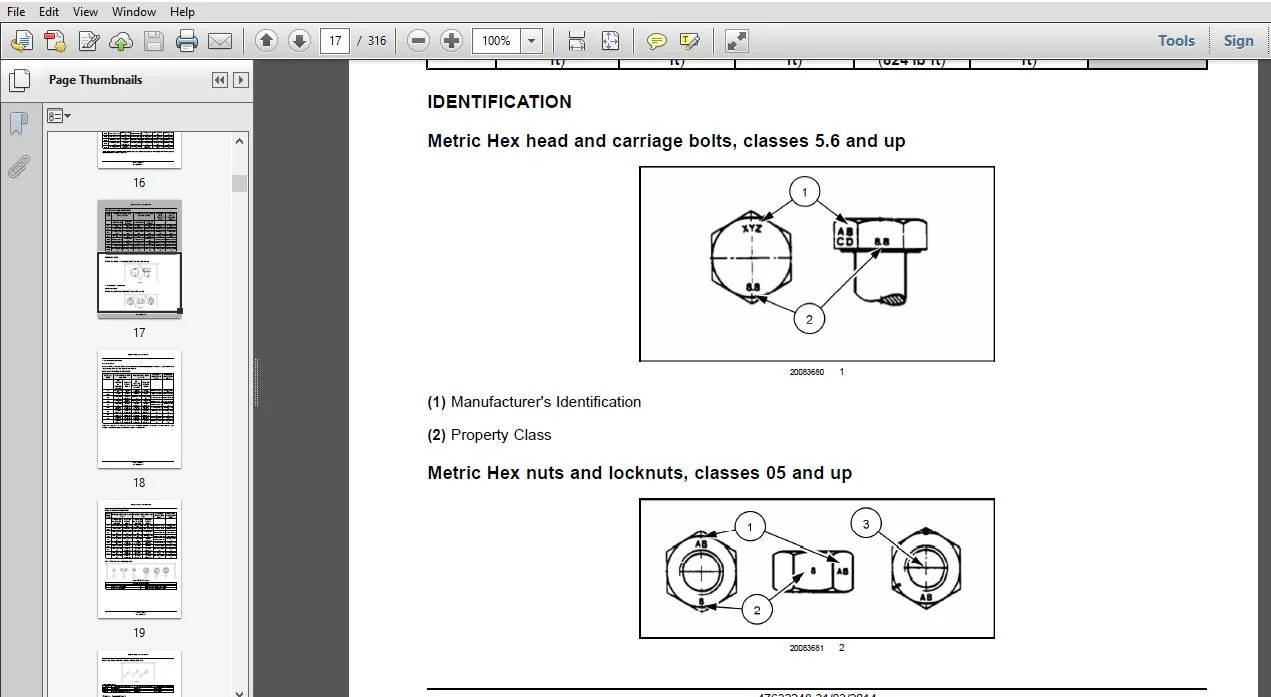
Task: Add a sticky note comment
Action: click(657, 41)
